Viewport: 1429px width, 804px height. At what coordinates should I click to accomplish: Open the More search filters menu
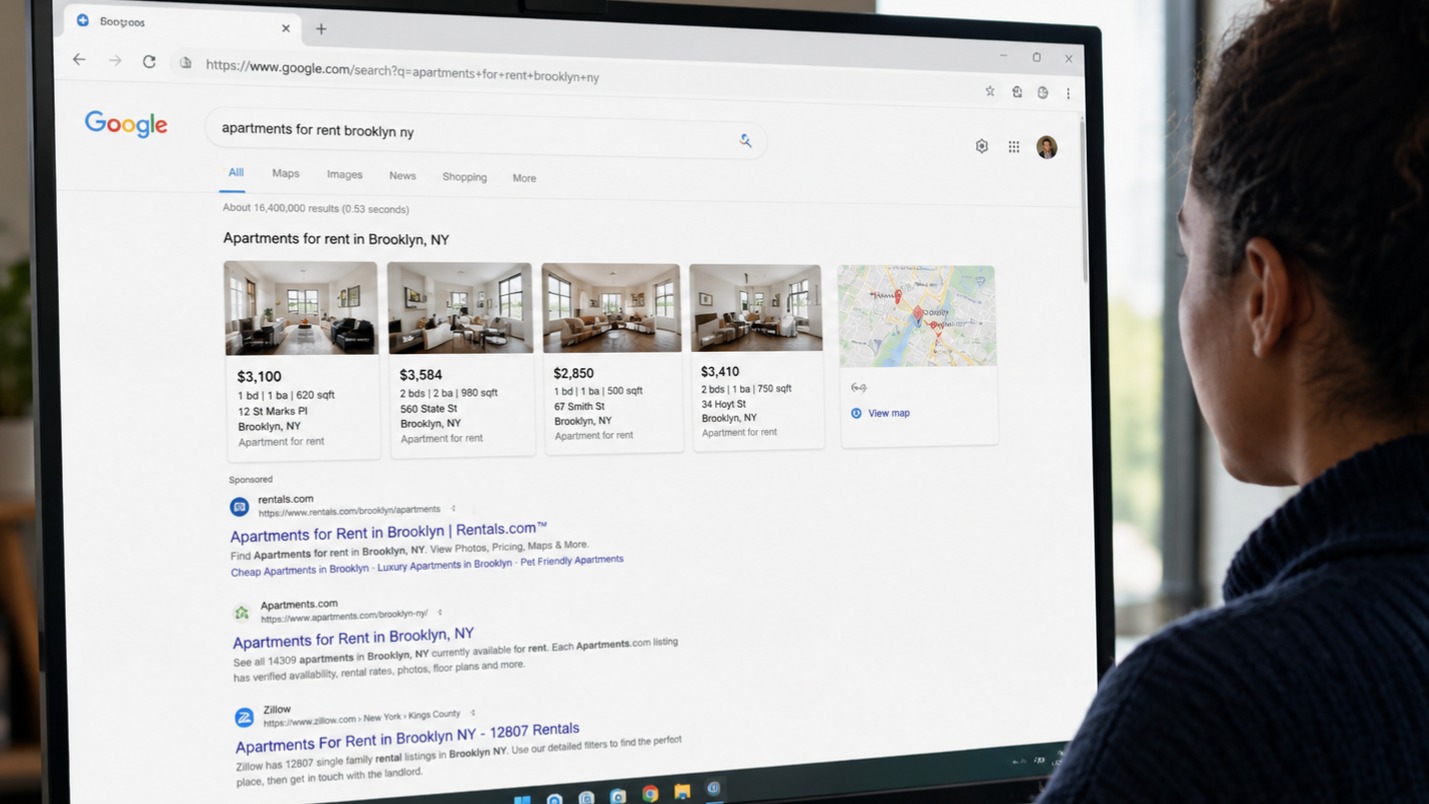point(524,178)
